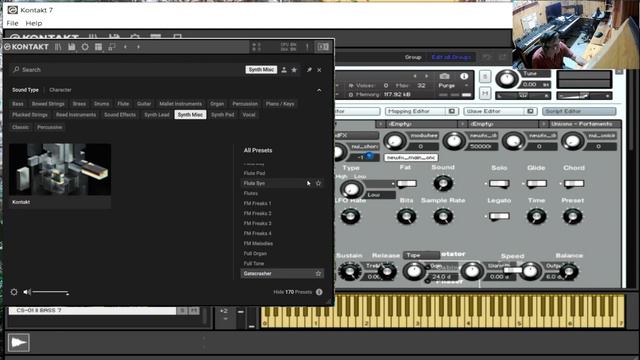
Task: Solo the instrument with S button
Action: tap(485, 76)
